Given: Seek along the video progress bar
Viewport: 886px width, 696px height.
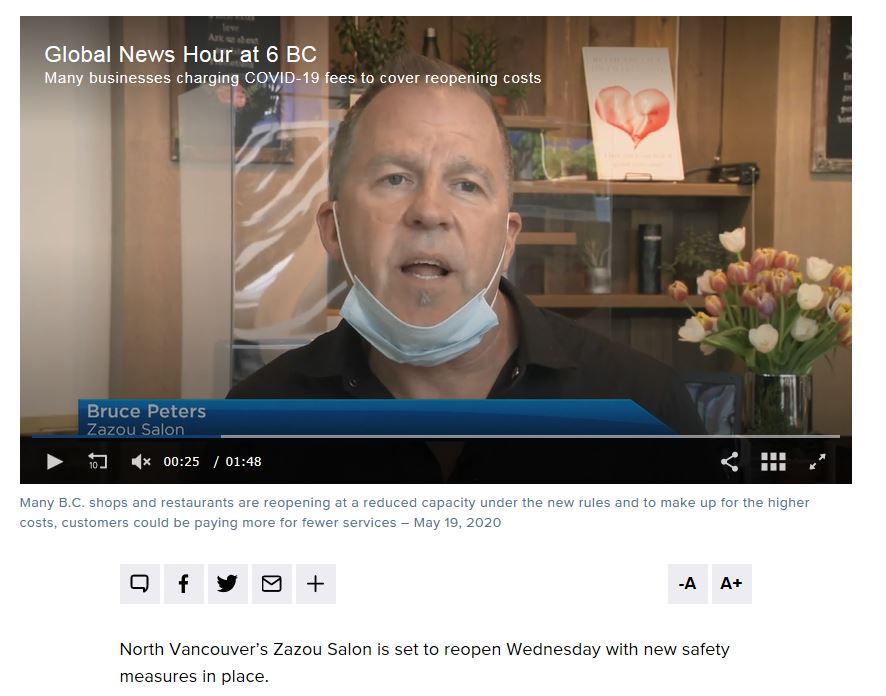Looking at the screenshot, I should coord(436,436).
